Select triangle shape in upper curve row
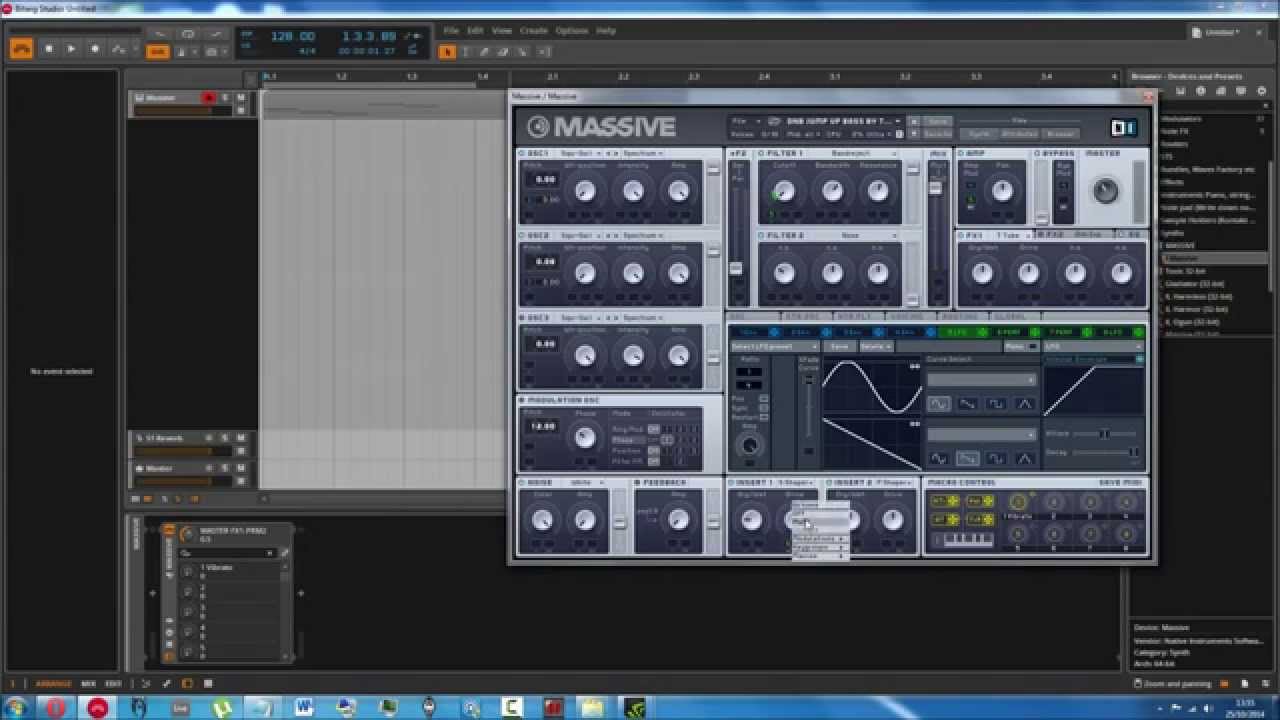This screenshot has width=1280, height=720. click(1024, 404)
